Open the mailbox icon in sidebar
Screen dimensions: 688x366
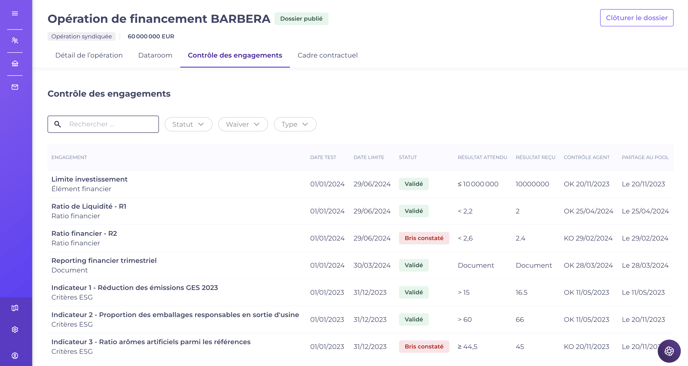[15, 87]
